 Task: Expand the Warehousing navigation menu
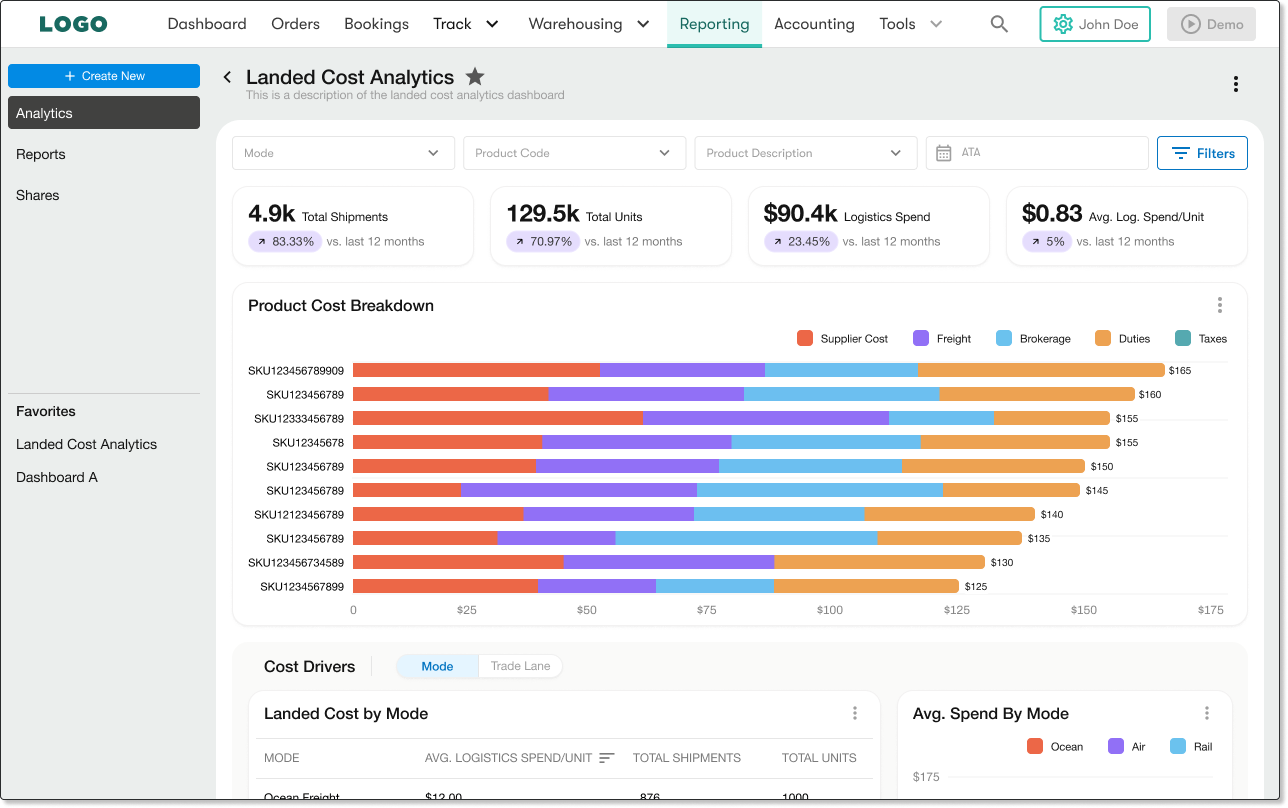(588, 23)
